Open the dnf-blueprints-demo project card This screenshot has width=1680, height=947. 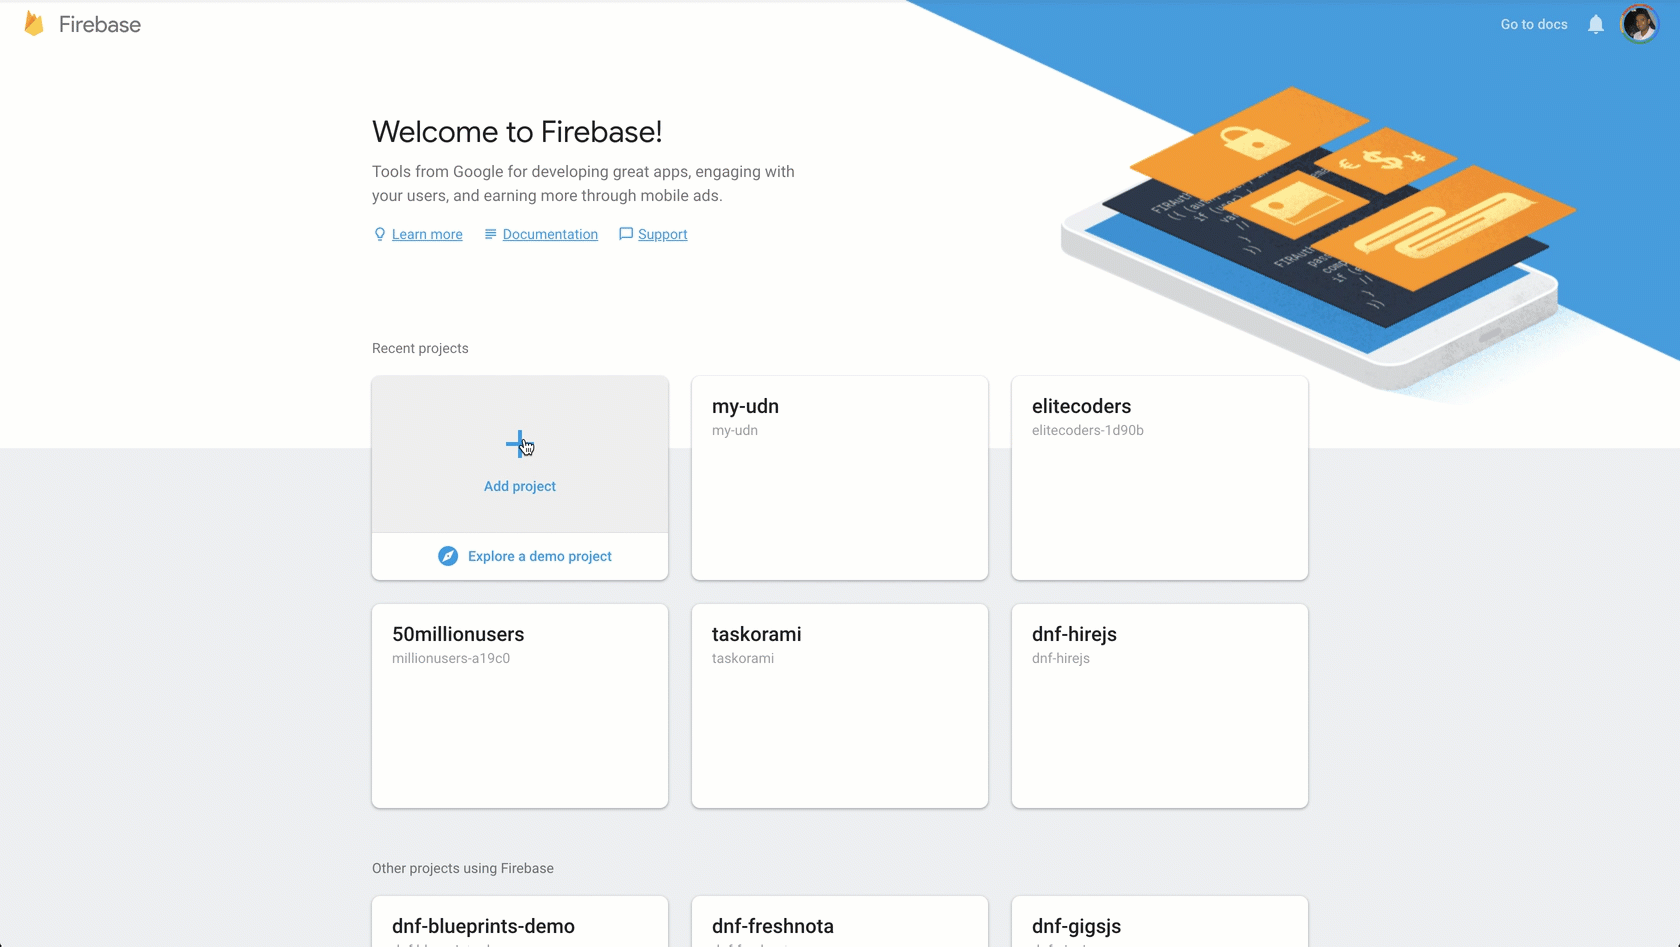(x=520, y=922)
